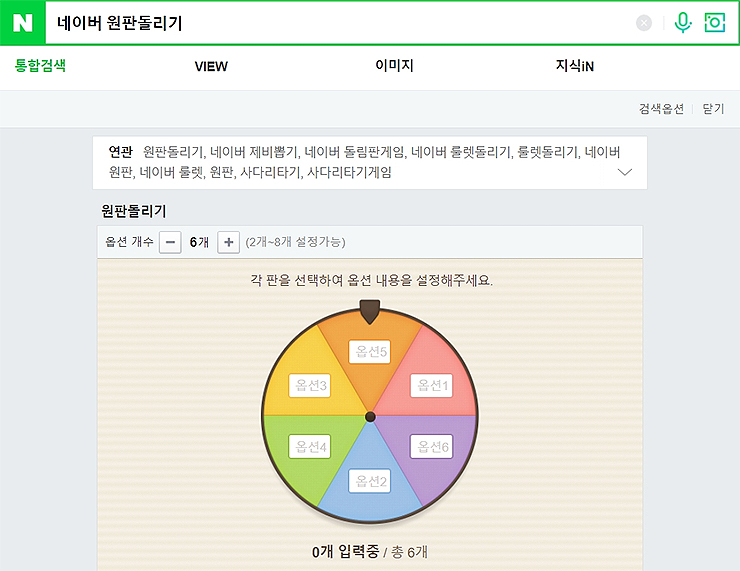Go to the 지식iN tab
Image resolution: width=740 pixels, height=571 pixels.
point(574,66)
